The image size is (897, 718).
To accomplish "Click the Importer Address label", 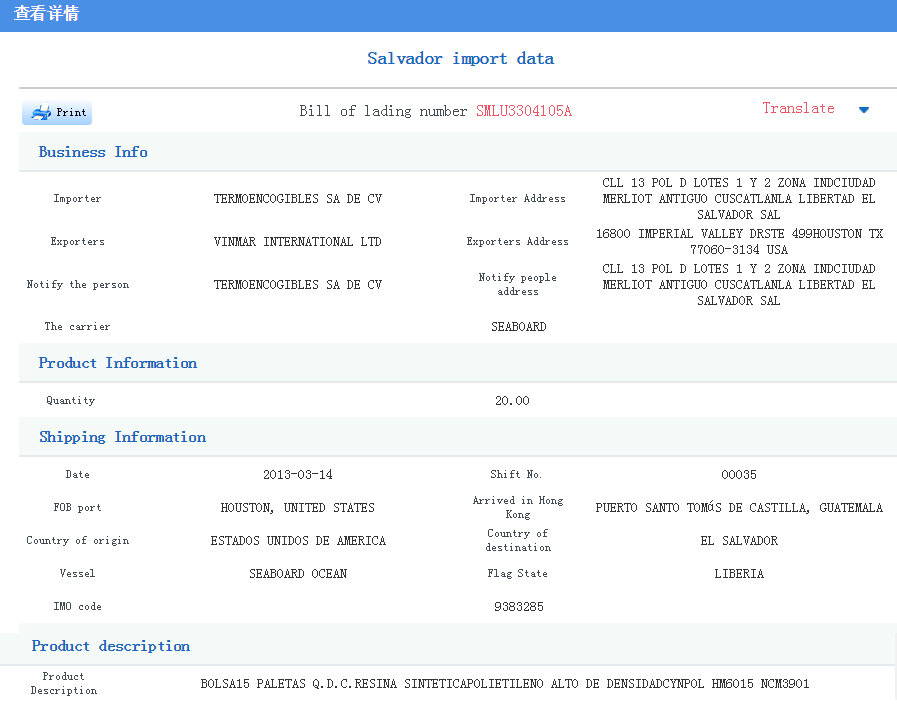I will click(x=517, y=199).
